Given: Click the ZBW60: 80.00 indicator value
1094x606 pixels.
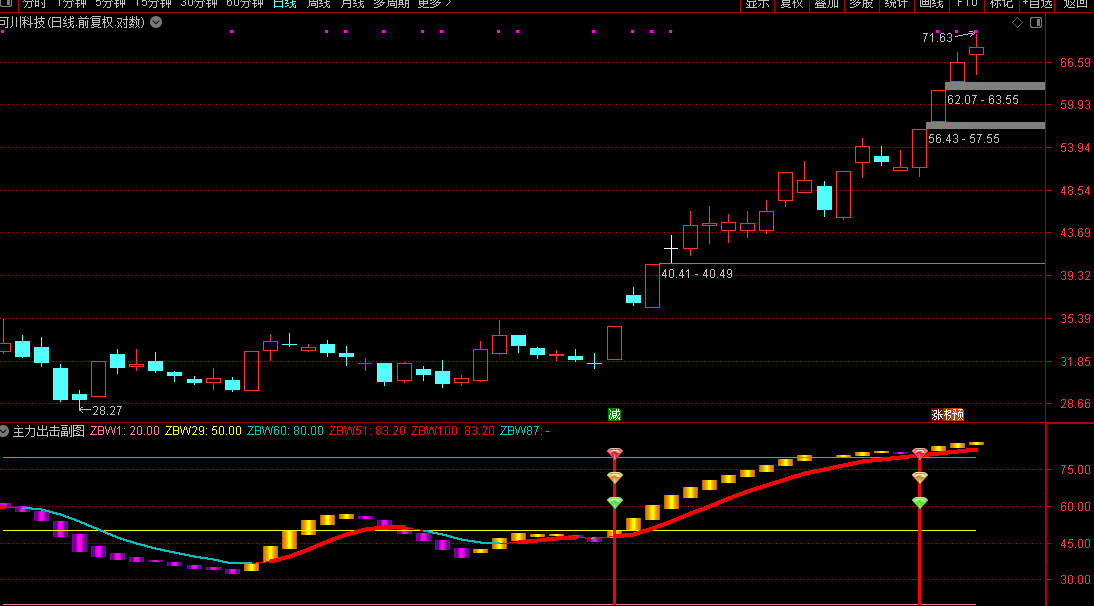Looking at the screenshot, I should click(x=285, y=431).
